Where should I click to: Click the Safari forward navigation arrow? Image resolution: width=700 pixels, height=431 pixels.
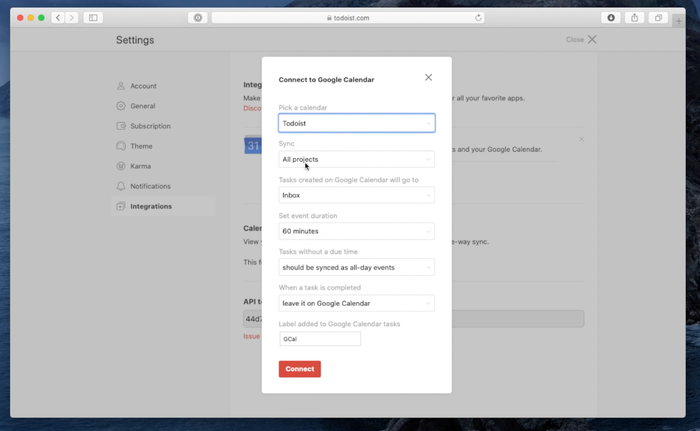coord(71,17)
